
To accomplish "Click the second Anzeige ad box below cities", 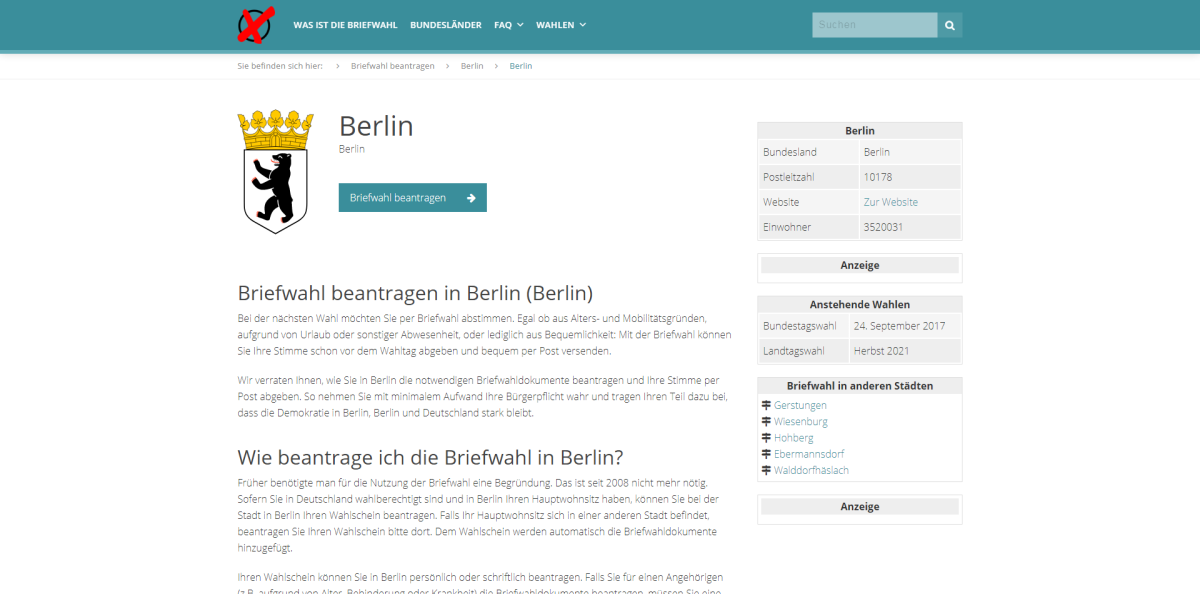I will click(x=860, y=507).
